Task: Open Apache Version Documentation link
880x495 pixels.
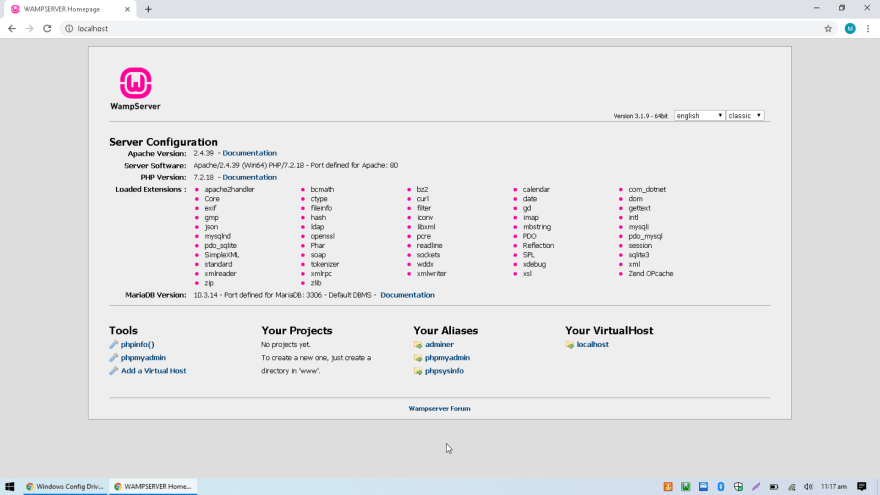Action: 249,153
